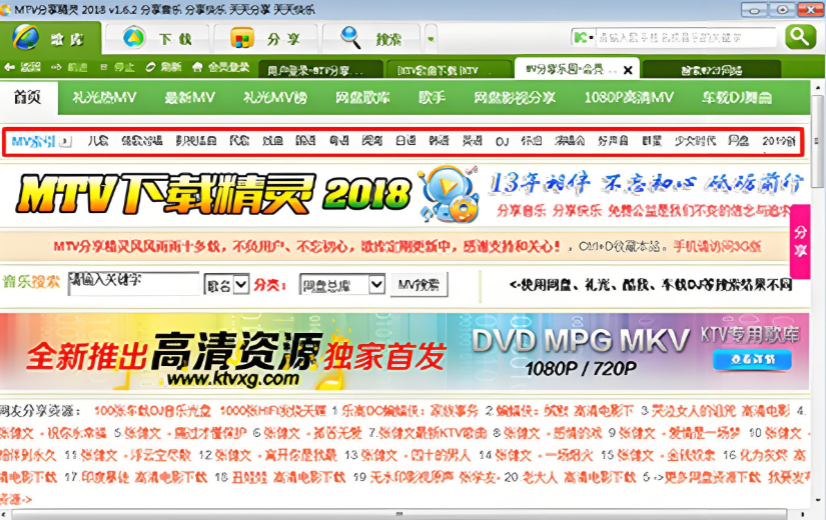The width and height of the screenshot is (826, 520).
Task: Open the search engine selector icon
Action: pos(584,37)
